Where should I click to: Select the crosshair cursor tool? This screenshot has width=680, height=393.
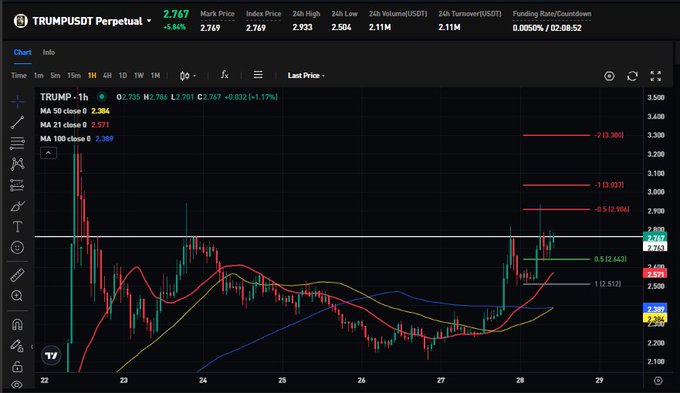(x=17, y=102)
